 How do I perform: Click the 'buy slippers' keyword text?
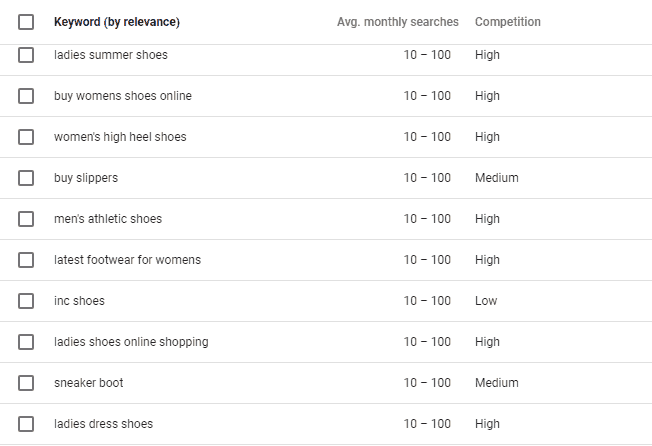coord(86,178)
